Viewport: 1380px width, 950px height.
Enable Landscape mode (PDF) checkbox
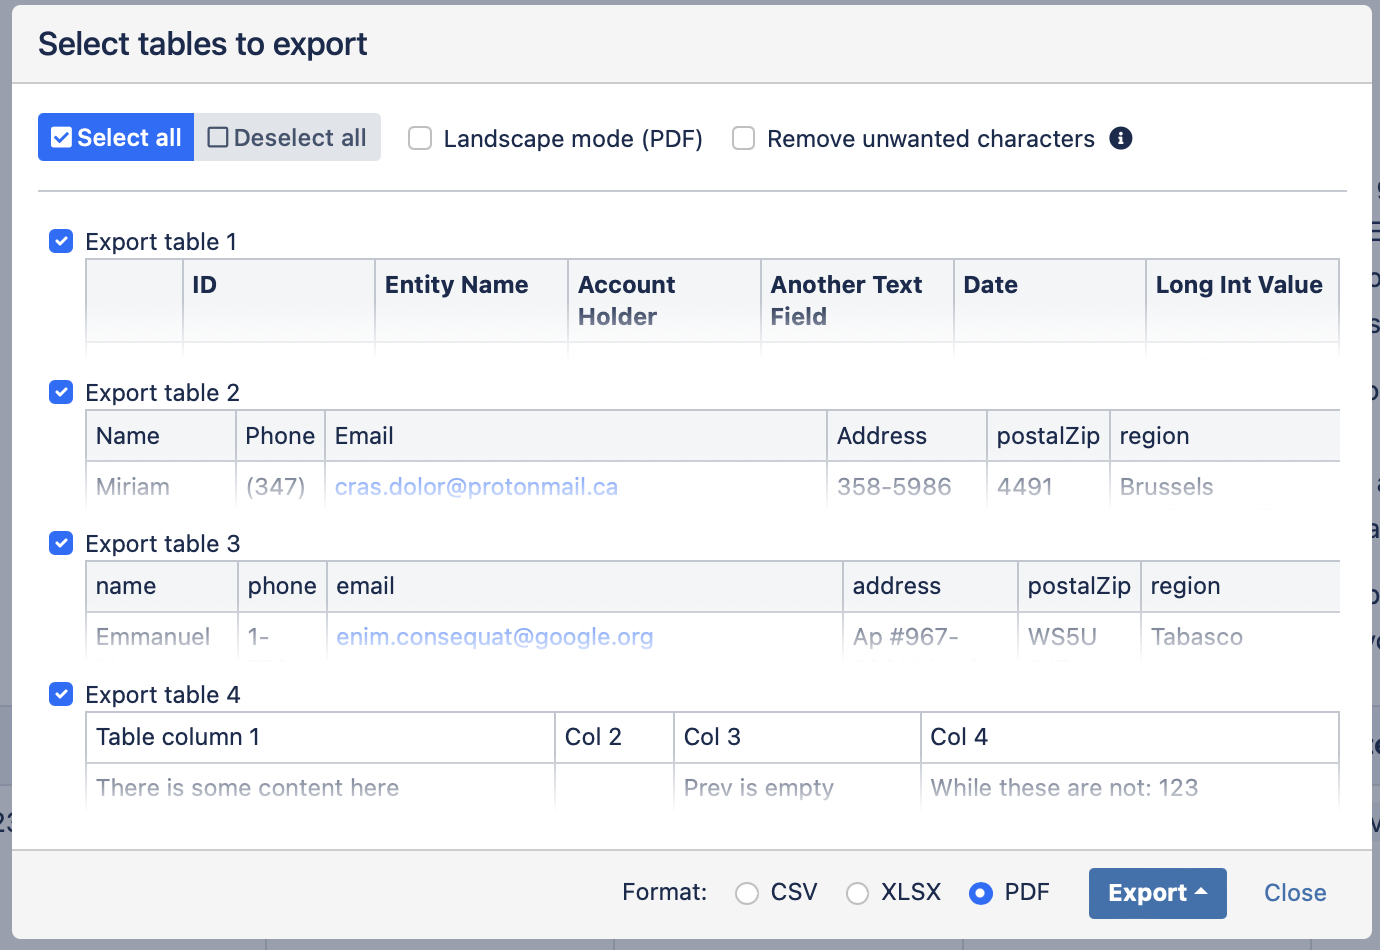point(420,138)
